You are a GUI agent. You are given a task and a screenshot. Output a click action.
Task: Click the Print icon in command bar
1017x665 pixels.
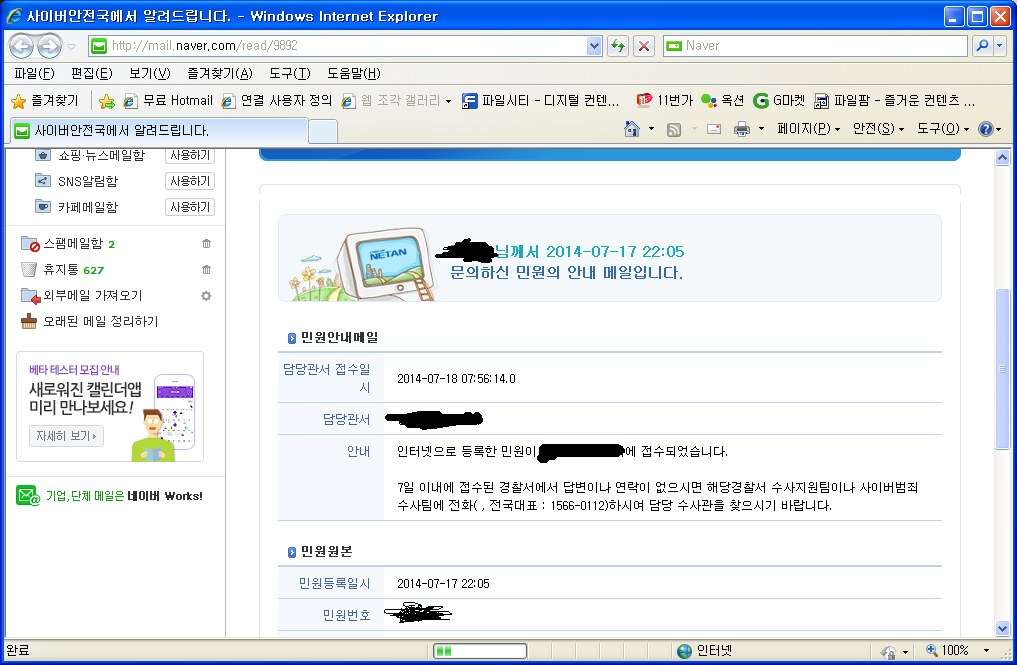742,129
